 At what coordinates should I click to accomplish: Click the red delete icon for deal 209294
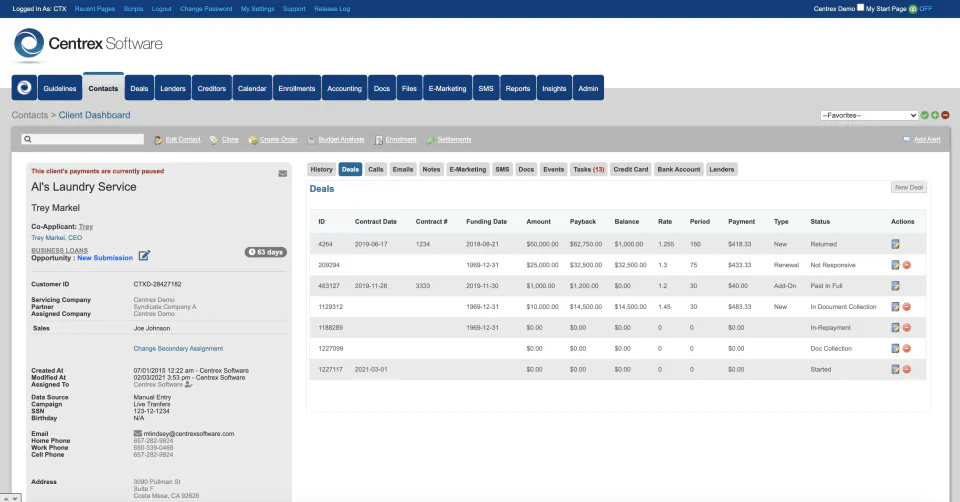click(x=907, y=265)
